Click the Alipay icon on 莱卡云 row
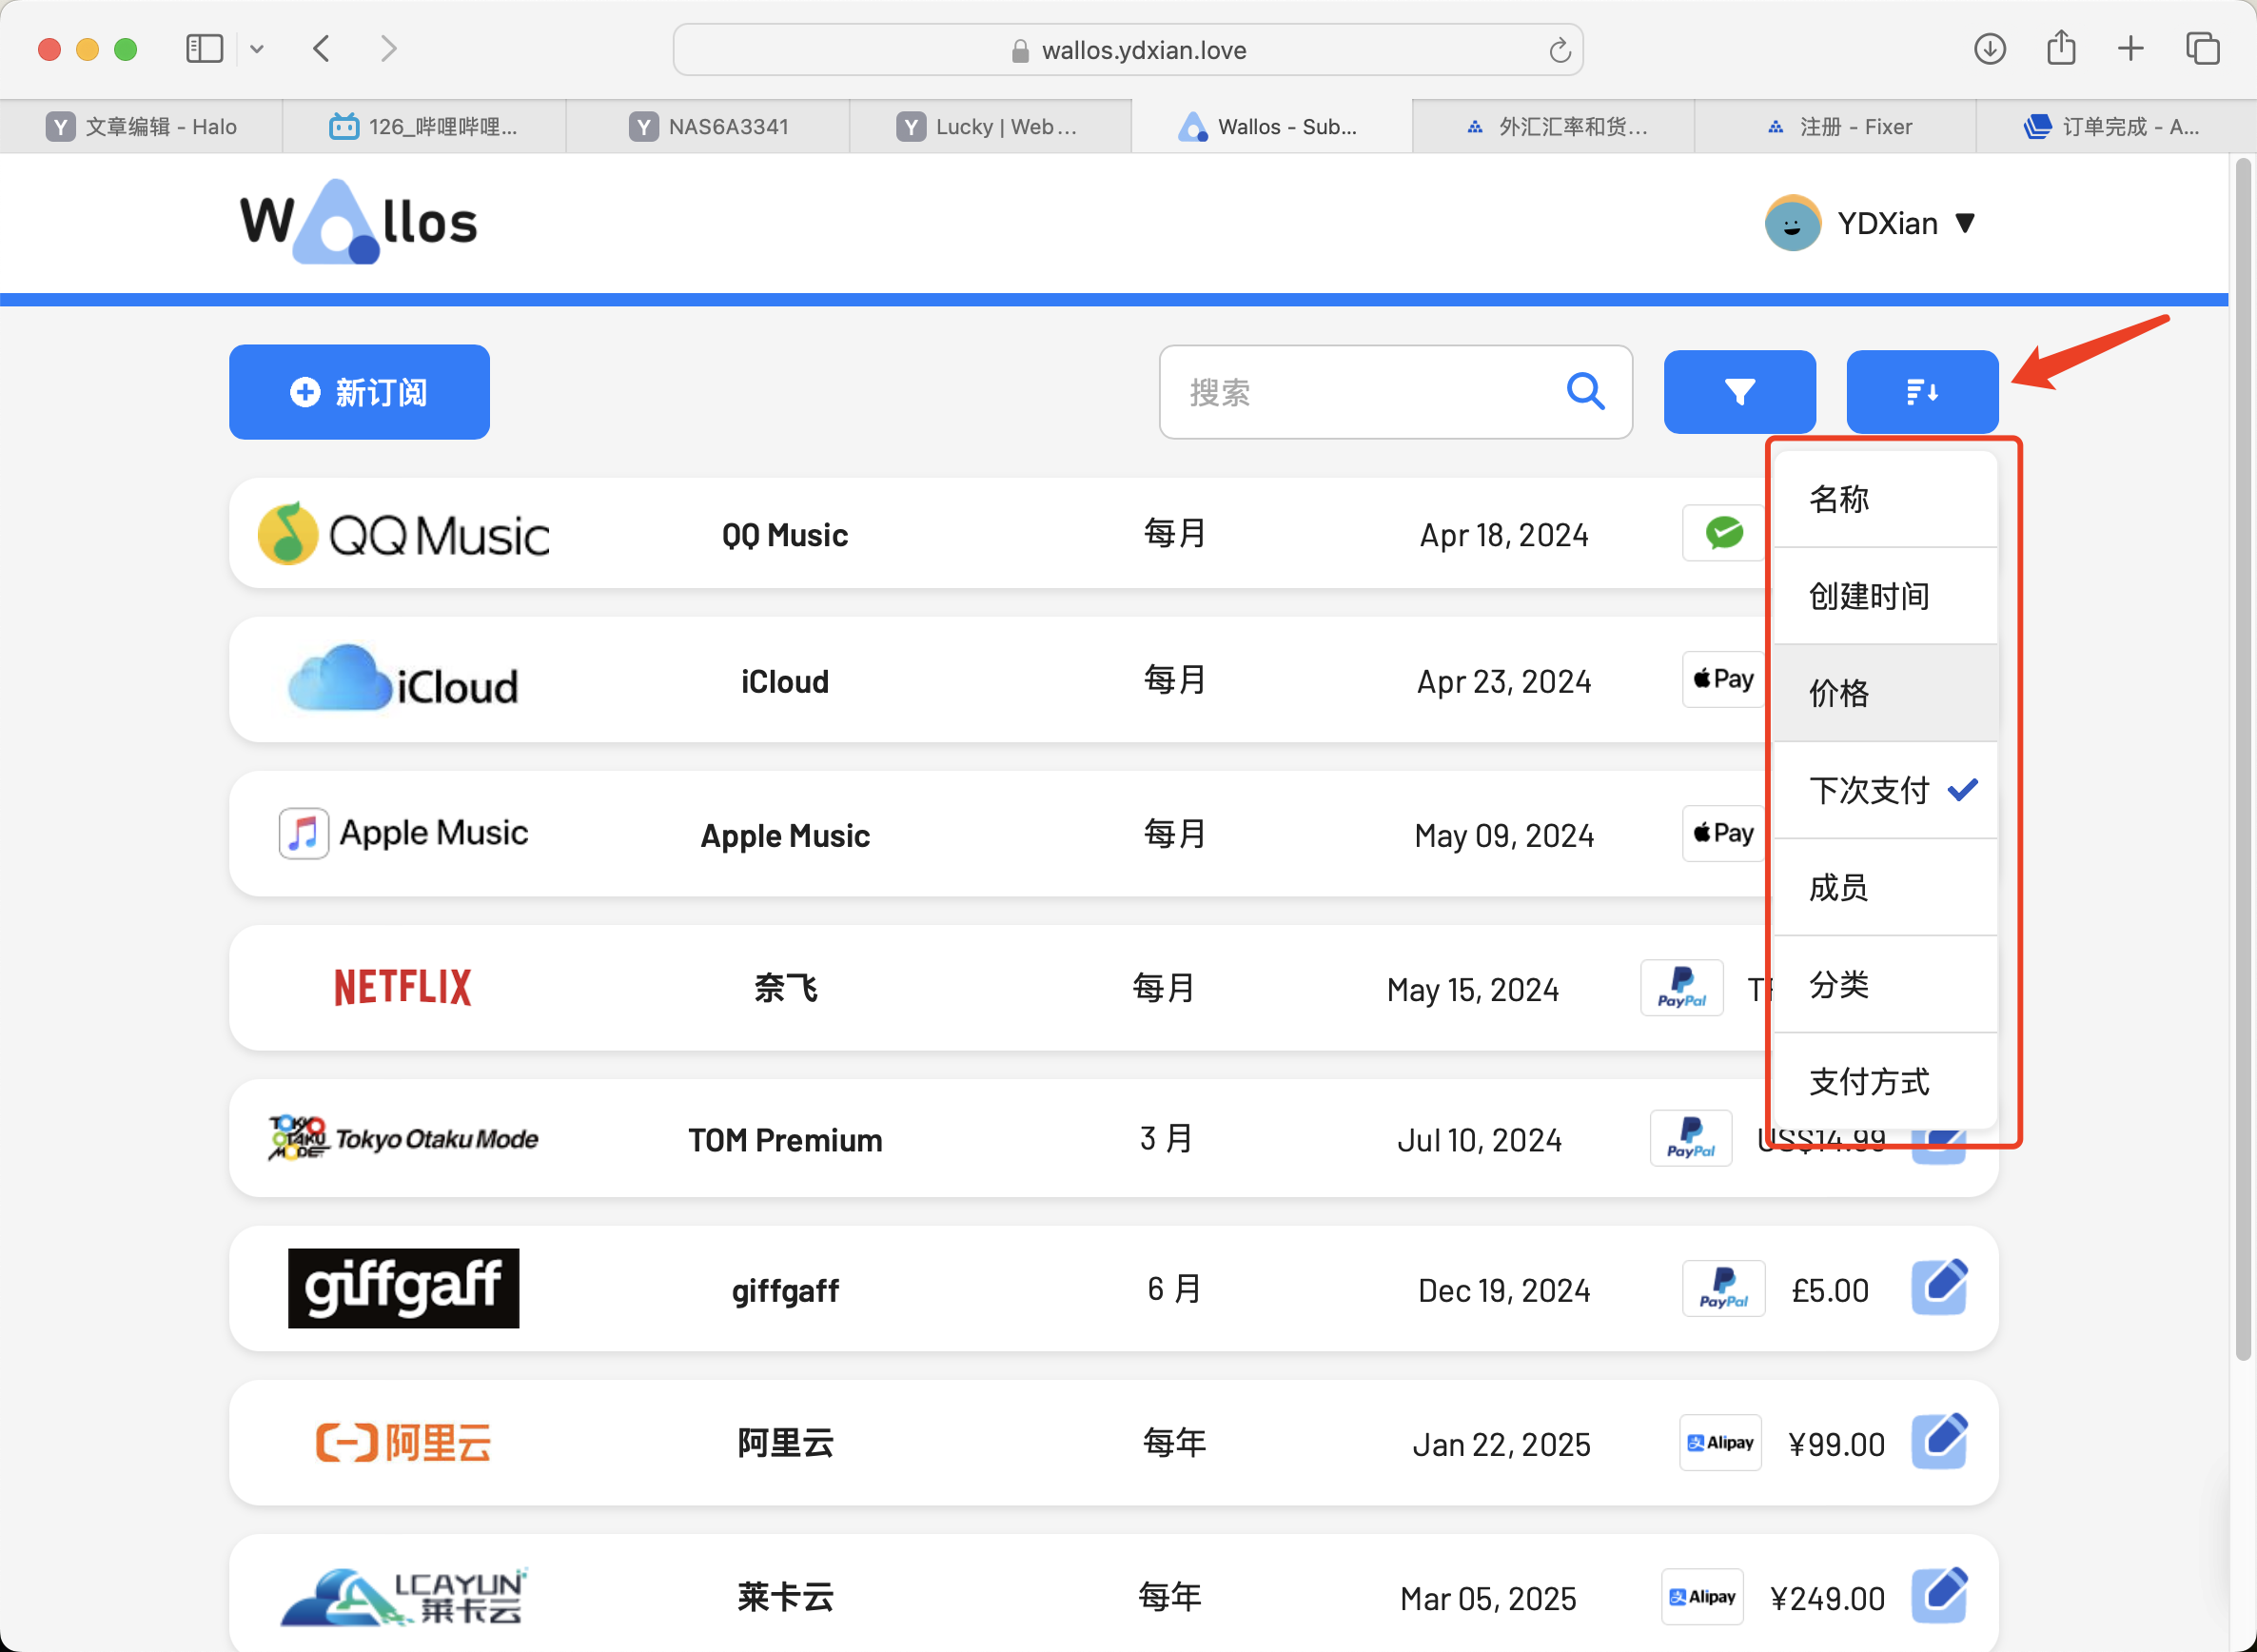 (1702, 1596)
